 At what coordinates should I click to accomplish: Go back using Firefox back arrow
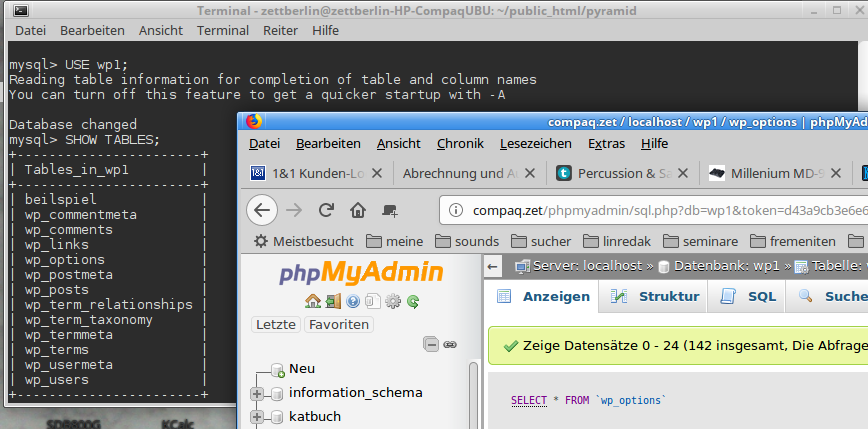coord(262,210)
